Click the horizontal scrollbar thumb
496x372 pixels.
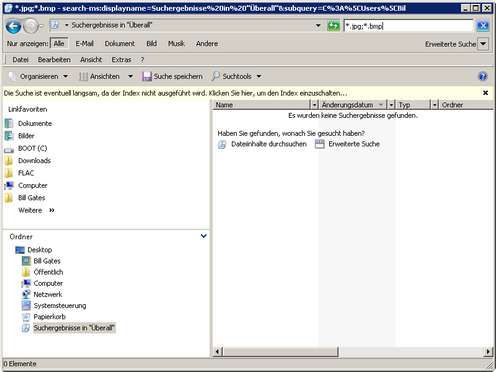pyautogui.click(x=281, y=351)
